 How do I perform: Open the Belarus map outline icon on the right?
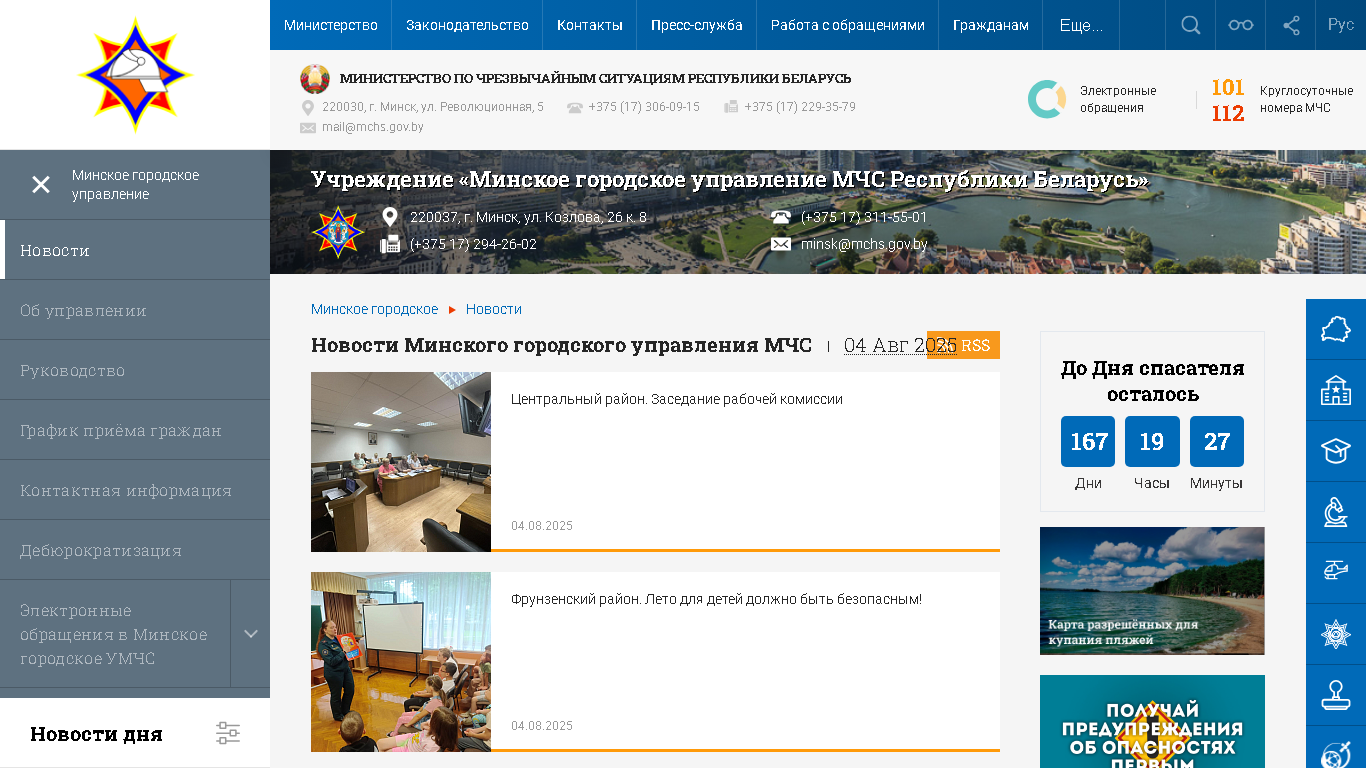point(1336,329)
